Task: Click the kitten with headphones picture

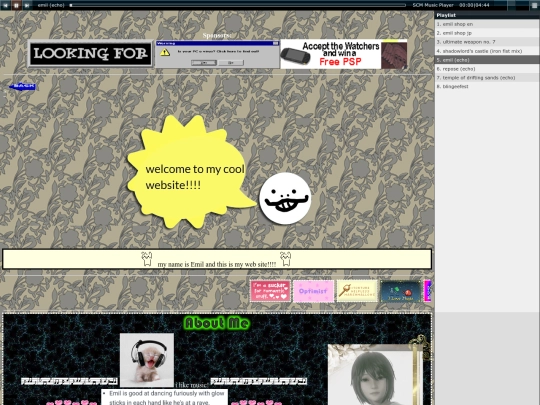Action: click(x=147, y=360)
